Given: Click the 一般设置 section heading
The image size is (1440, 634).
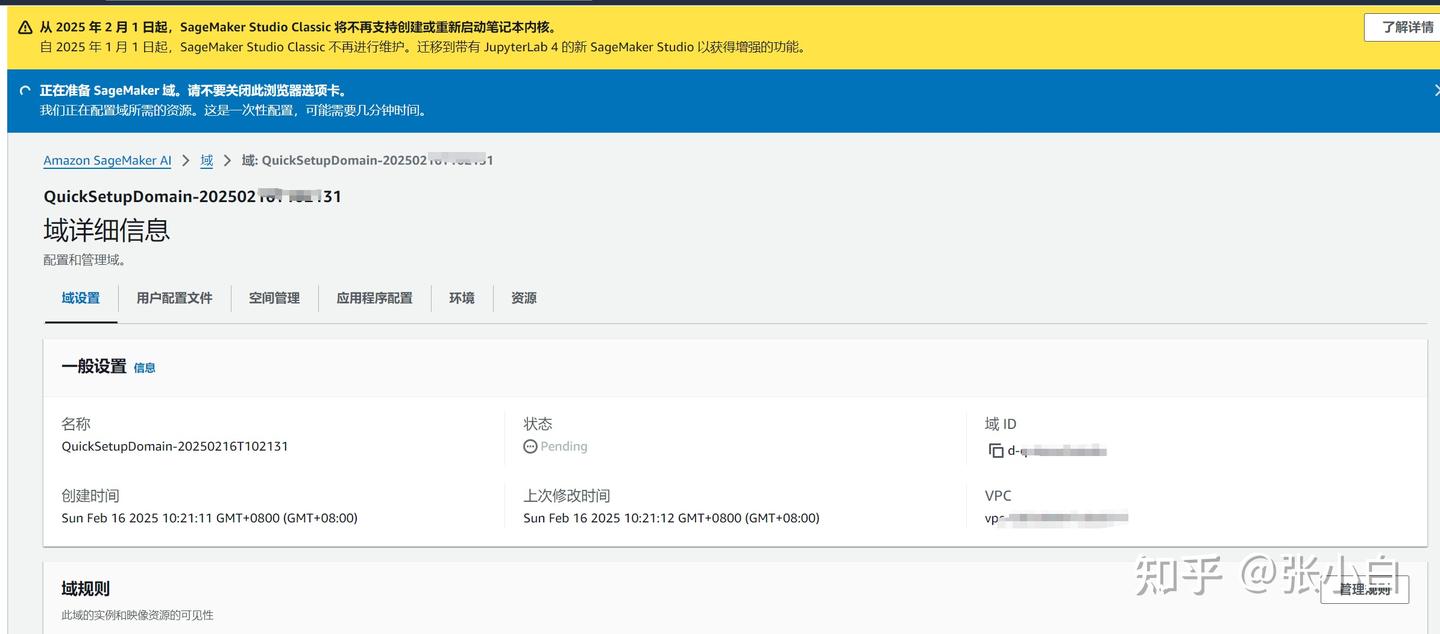Looking at the screenshot, I should click(94, 367).
